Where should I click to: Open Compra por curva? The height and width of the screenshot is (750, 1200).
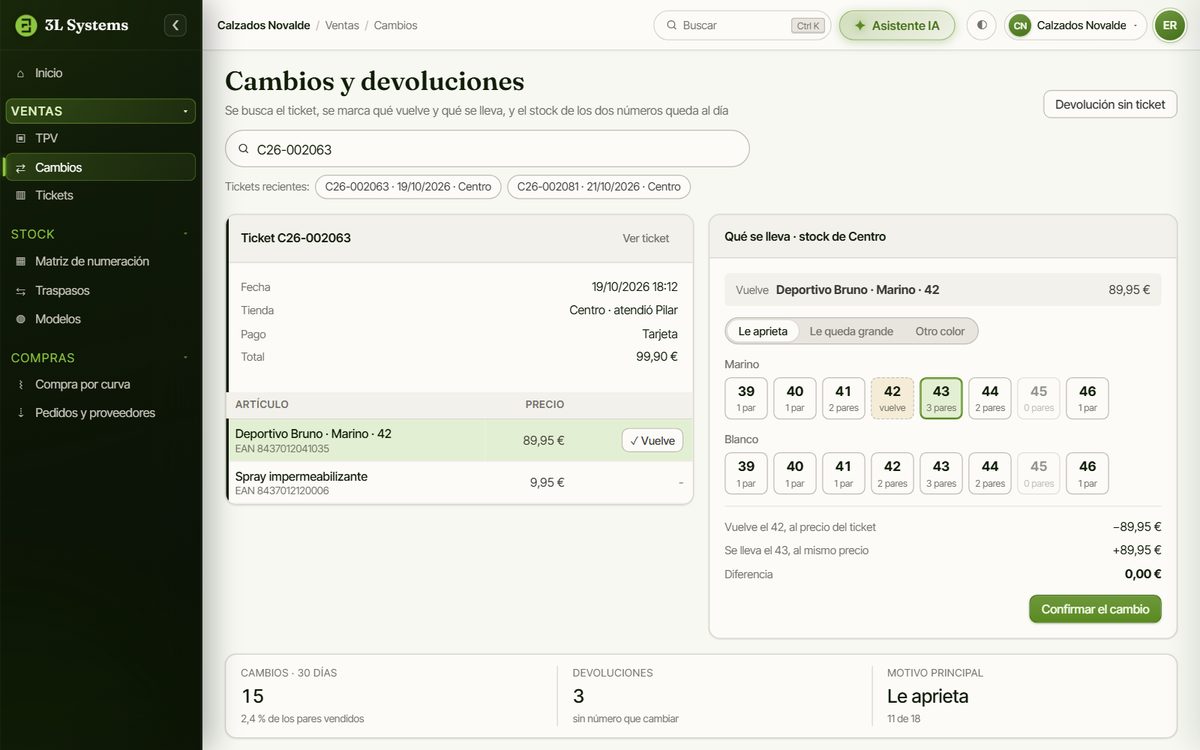[99, 384]
